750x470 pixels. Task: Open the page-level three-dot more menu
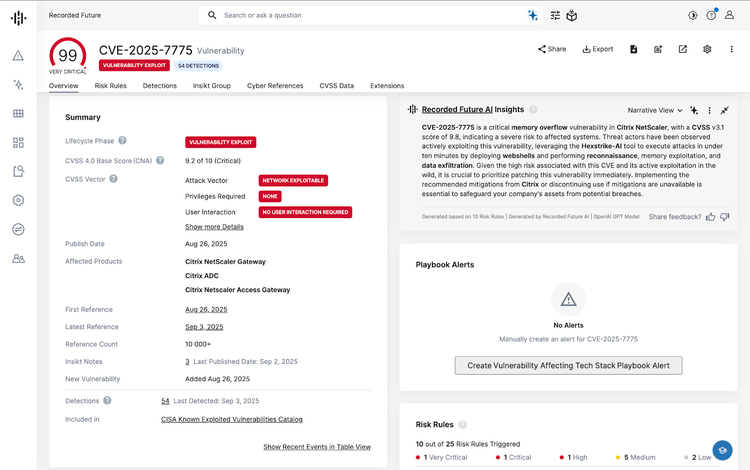[x=732, y=49]
